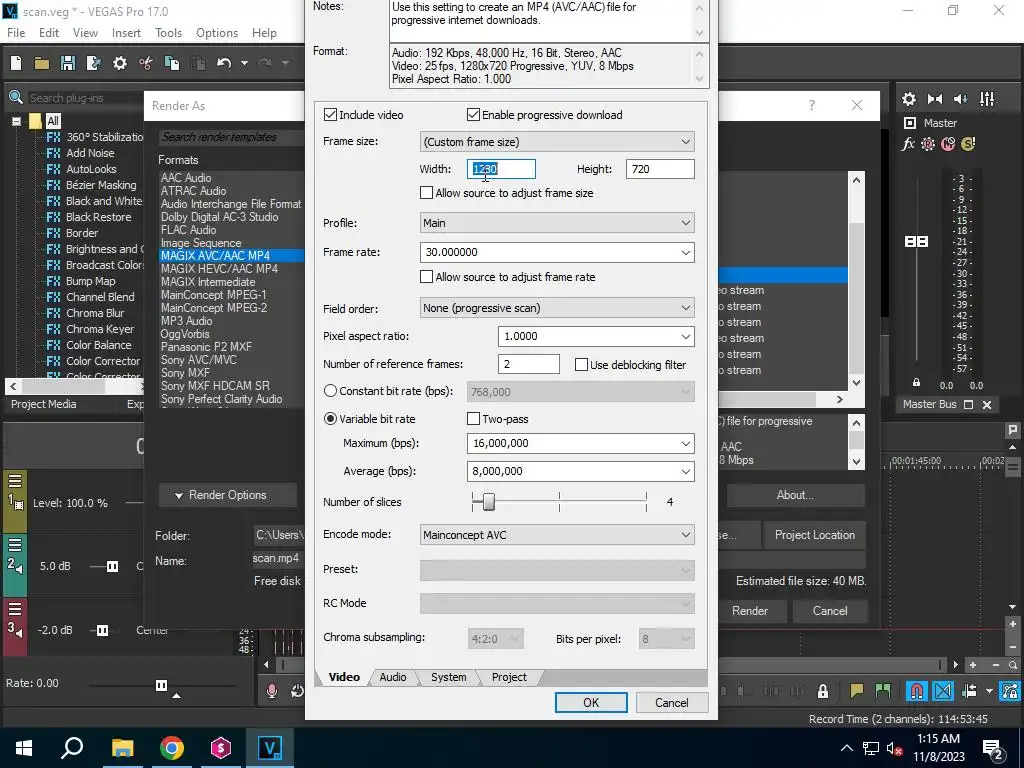Open Encode mode dropdown

[x=557, y=535]
